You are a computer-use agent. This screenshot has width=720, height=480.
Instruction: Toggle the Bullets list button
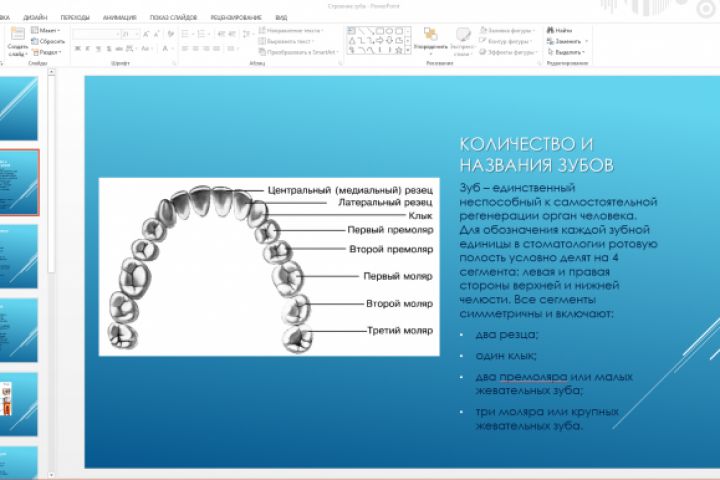click(x=187, y=34)
